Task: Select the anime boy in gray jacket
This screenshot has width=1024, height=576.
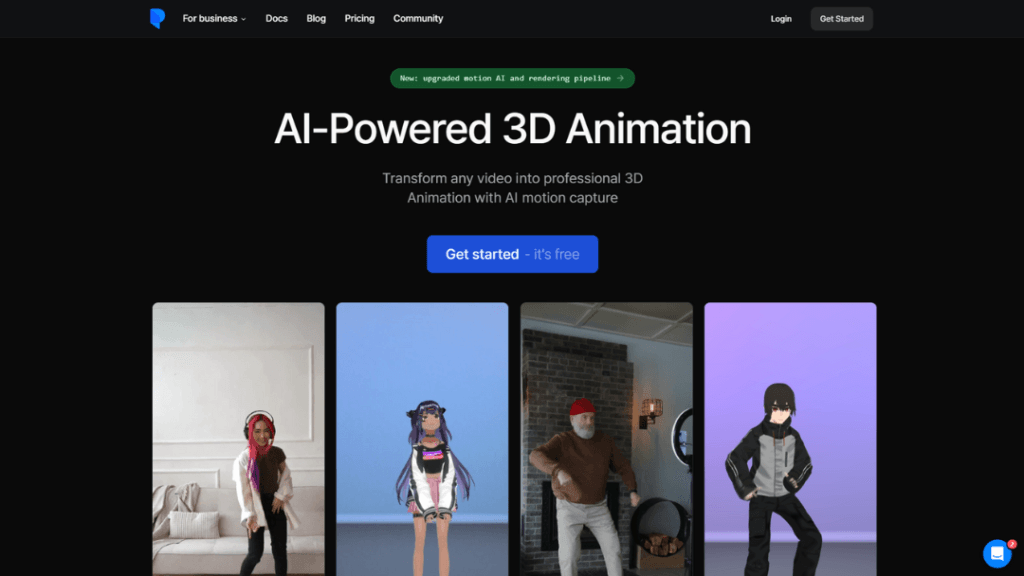Action: [x=790, y=438]
